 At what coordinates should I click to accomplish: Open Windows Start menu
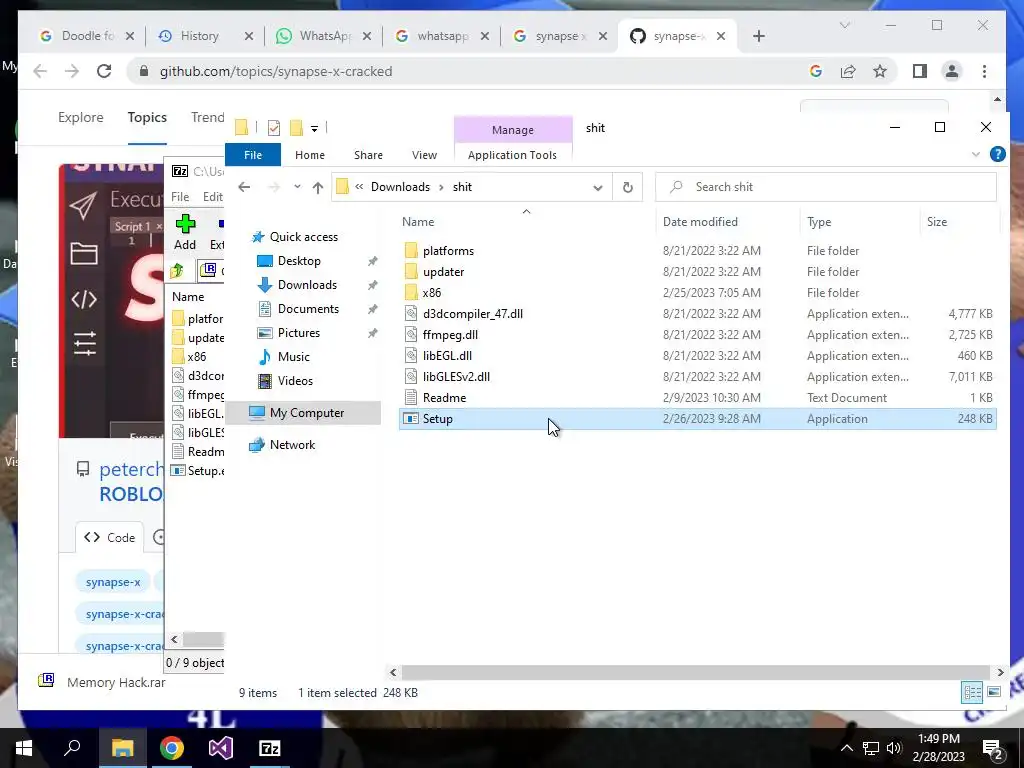(x=24, y=748)
